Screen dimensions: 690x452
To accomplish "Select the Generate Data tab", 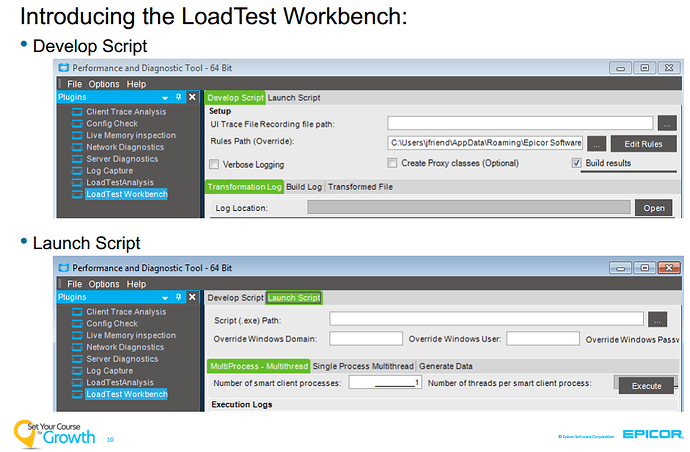I will [x=446, y=366].
